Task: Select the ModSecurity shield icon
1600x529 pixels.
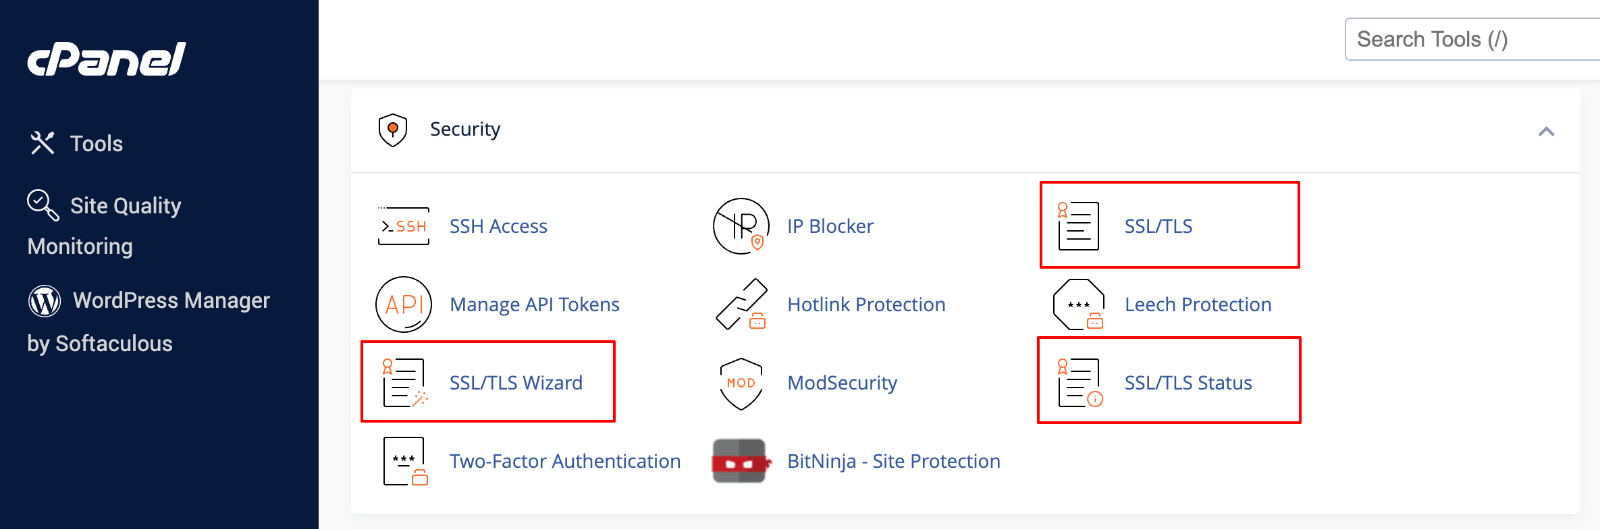Action: pos(741,383)
